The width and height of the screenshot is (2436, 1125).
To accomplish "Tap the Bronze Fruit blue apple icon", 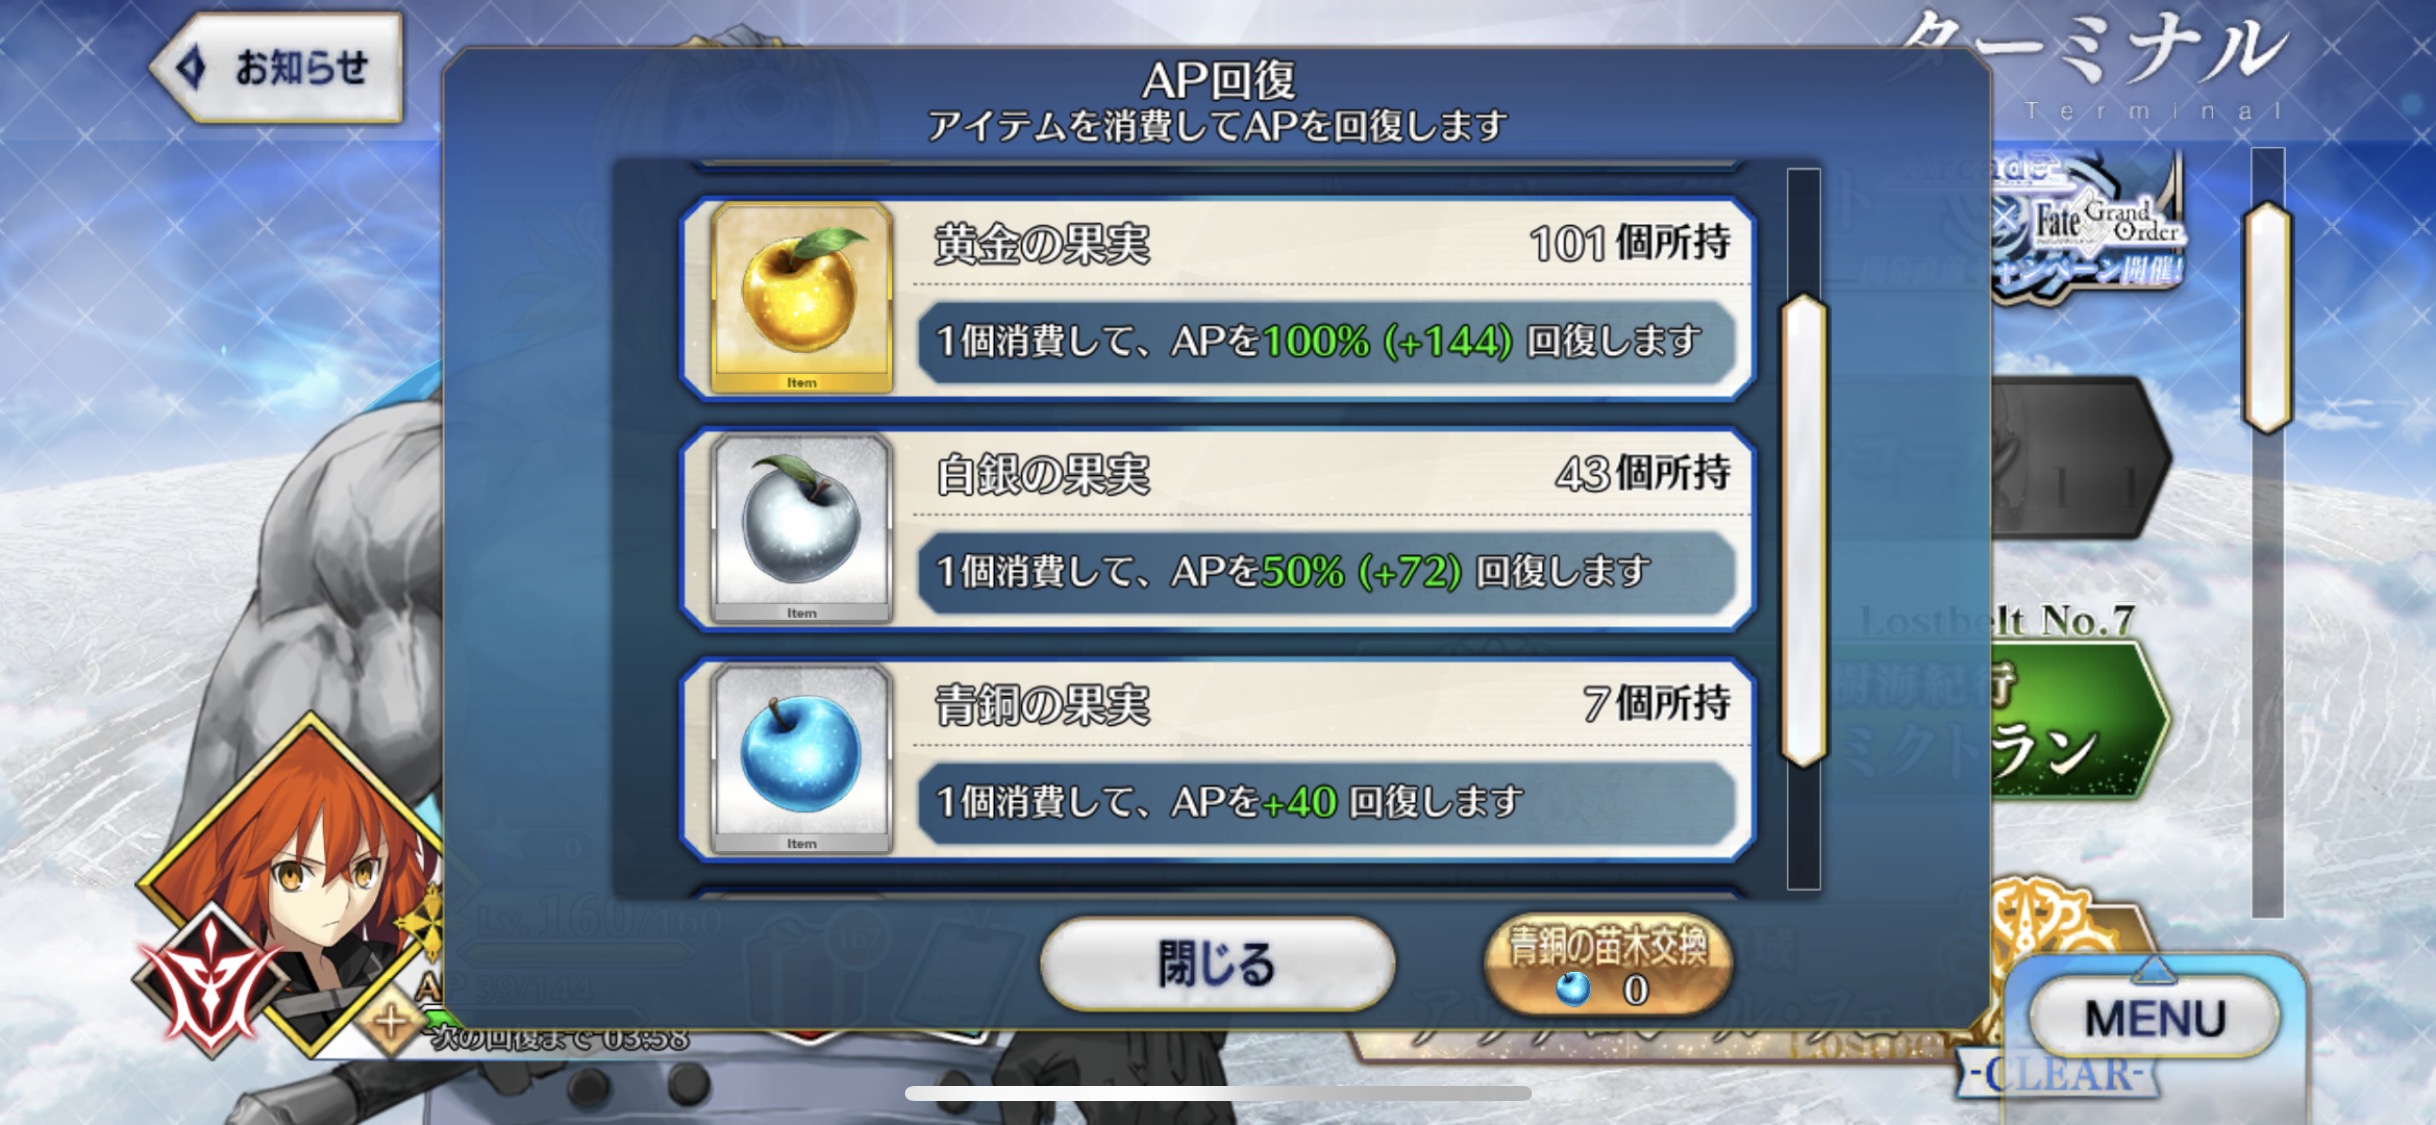I will (x=801, y=759).
